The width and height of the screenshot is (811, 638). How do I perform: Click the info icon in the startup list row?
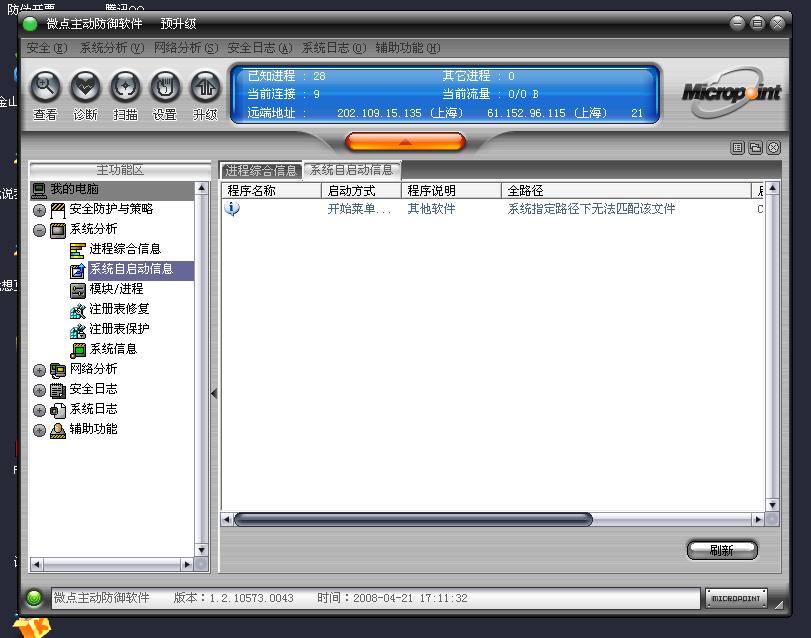point(232,208)
